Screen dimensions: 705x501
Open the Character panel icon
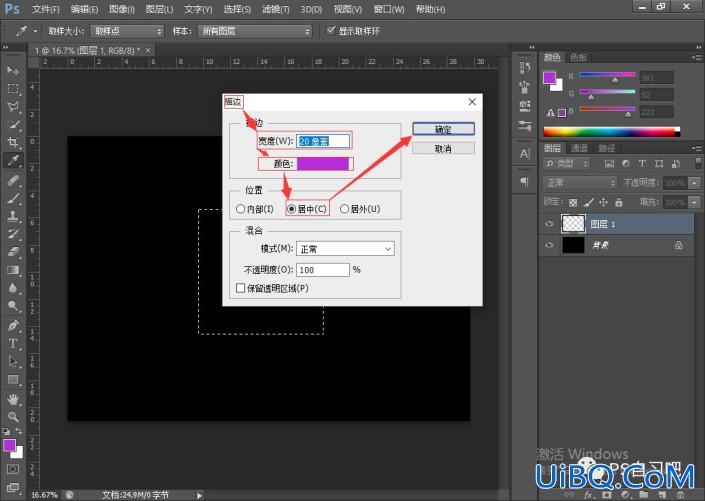tap(524, 154)
